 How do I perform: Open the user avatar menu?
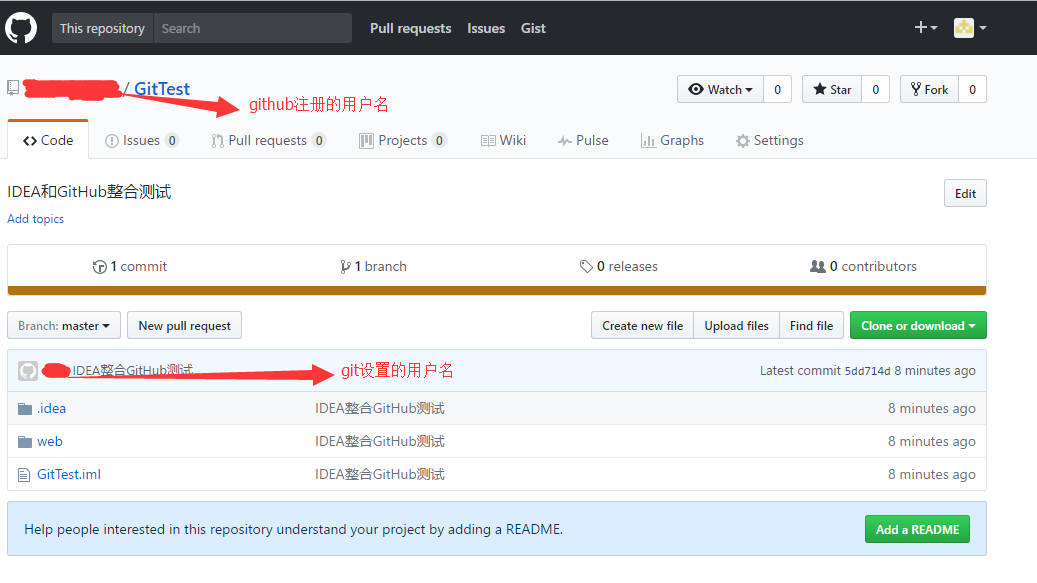point(970,28)
